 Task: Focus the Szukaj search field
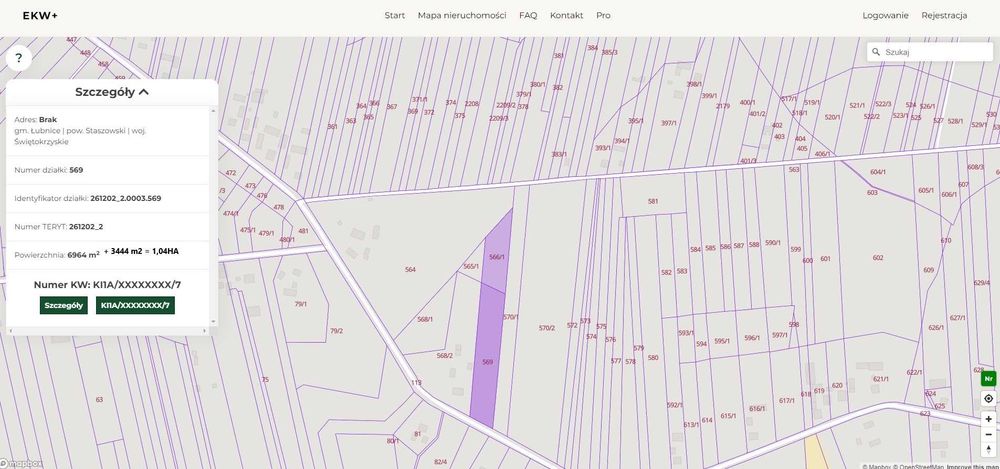[x=930, y=52]
